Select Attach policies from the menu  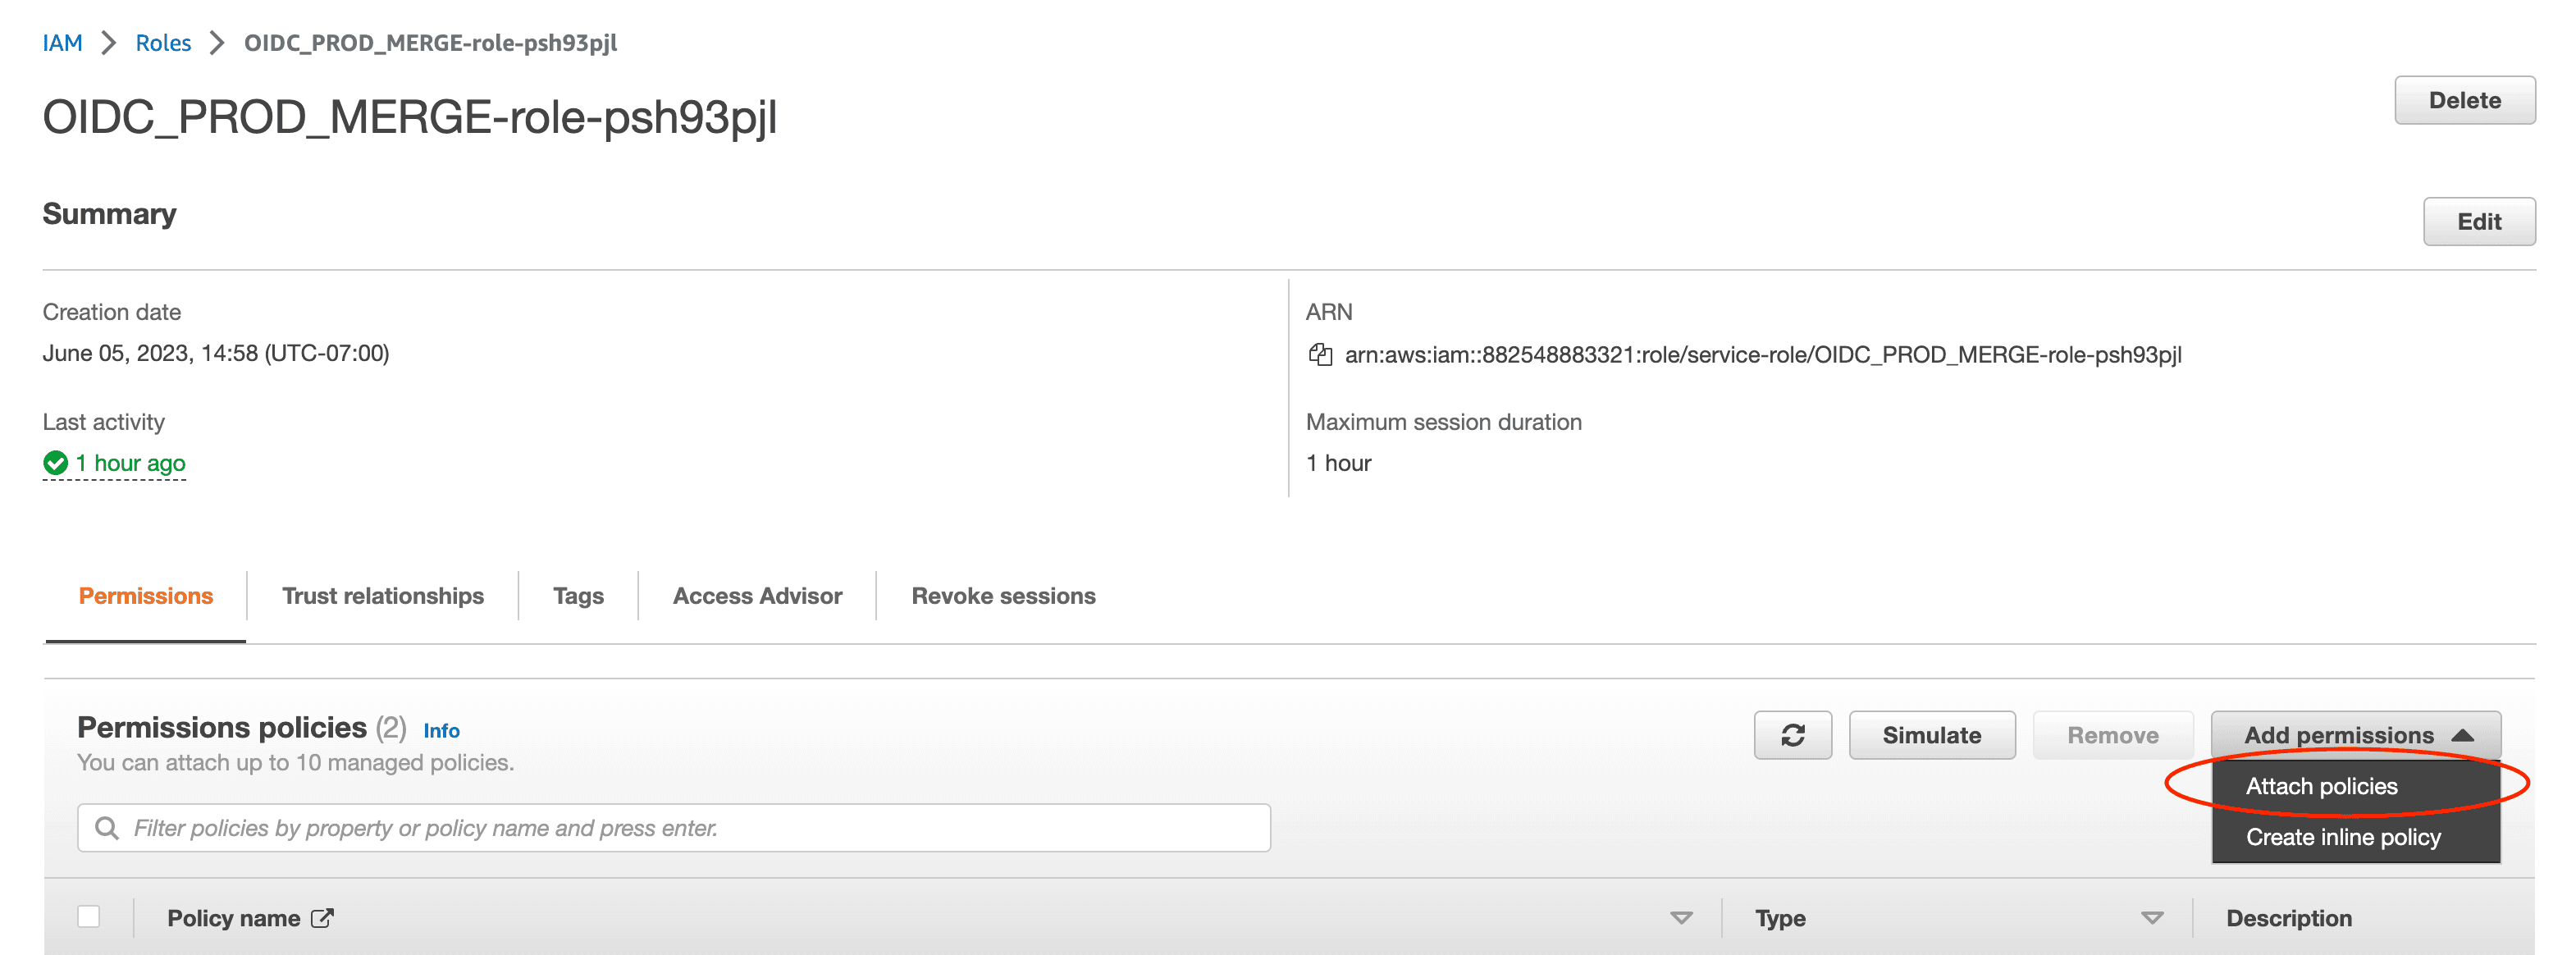(2320, 786)
